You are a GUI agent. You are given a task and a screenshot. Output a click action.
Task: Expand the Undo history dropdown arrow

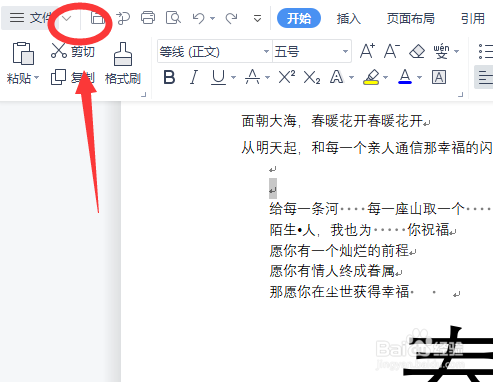(212, 19)
